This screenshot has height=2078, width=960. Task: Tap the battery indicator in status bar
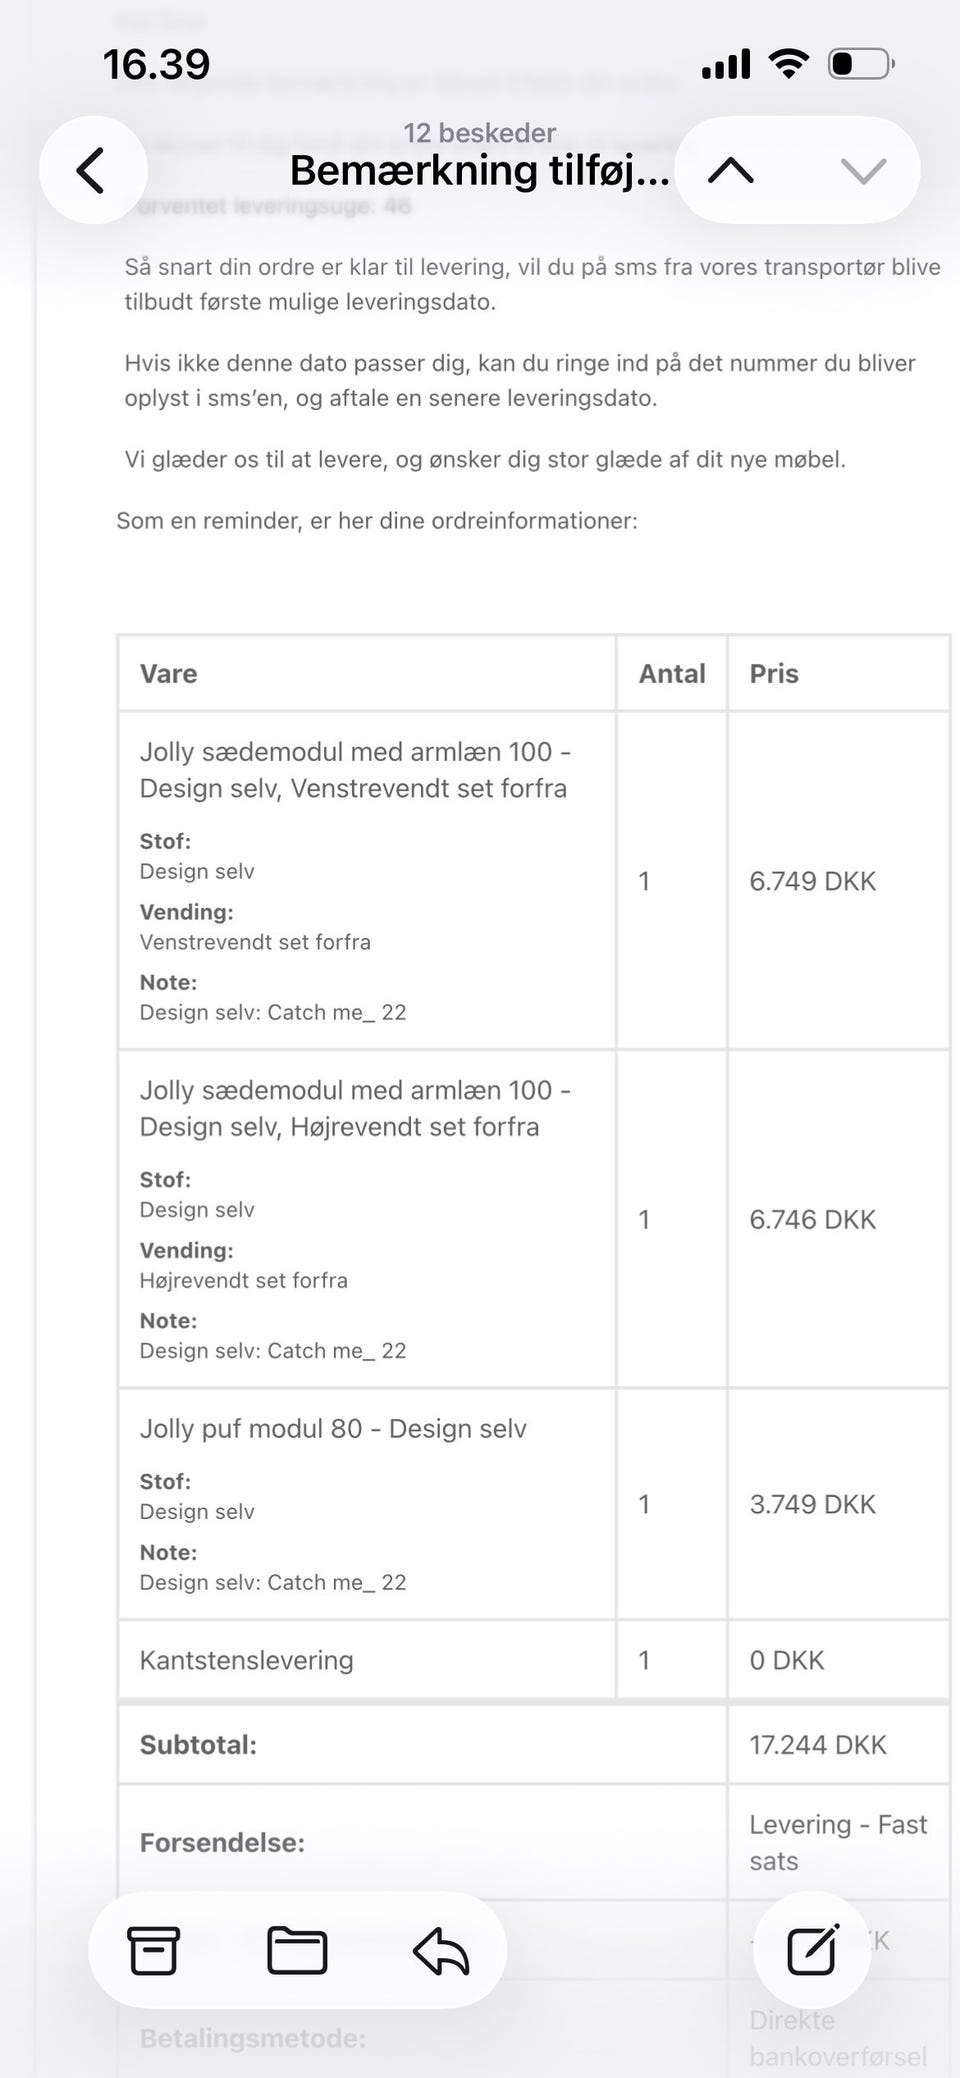[860, 64]
